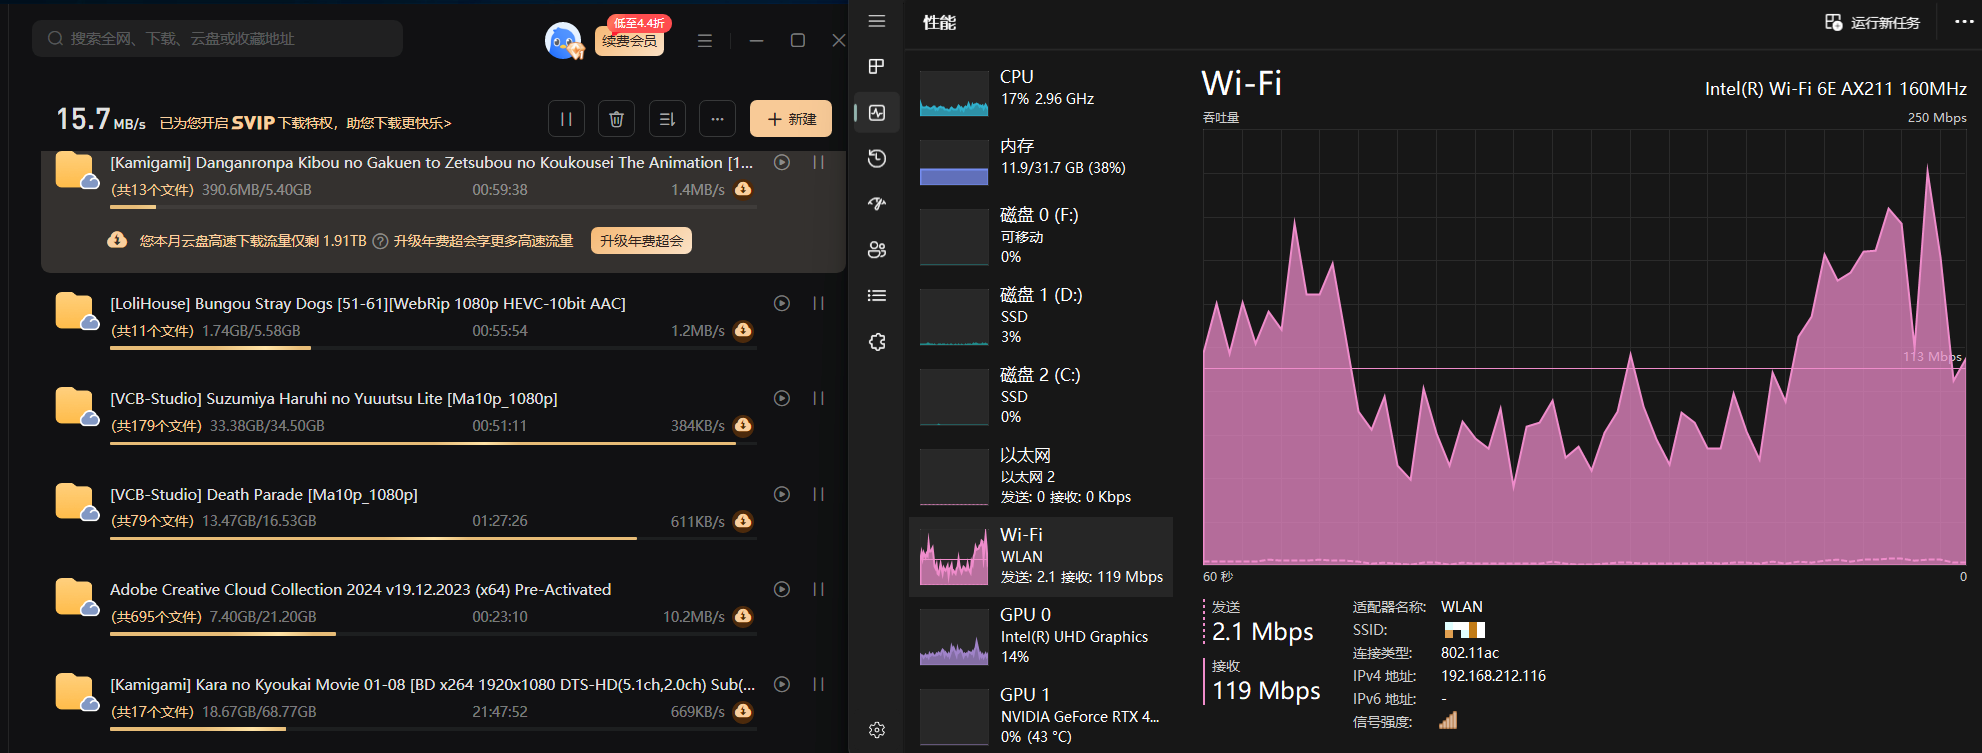The image size is (1982, 753).
Task: Open the hamburger menu in download manager title bar
Action: (x=705, y=41)
